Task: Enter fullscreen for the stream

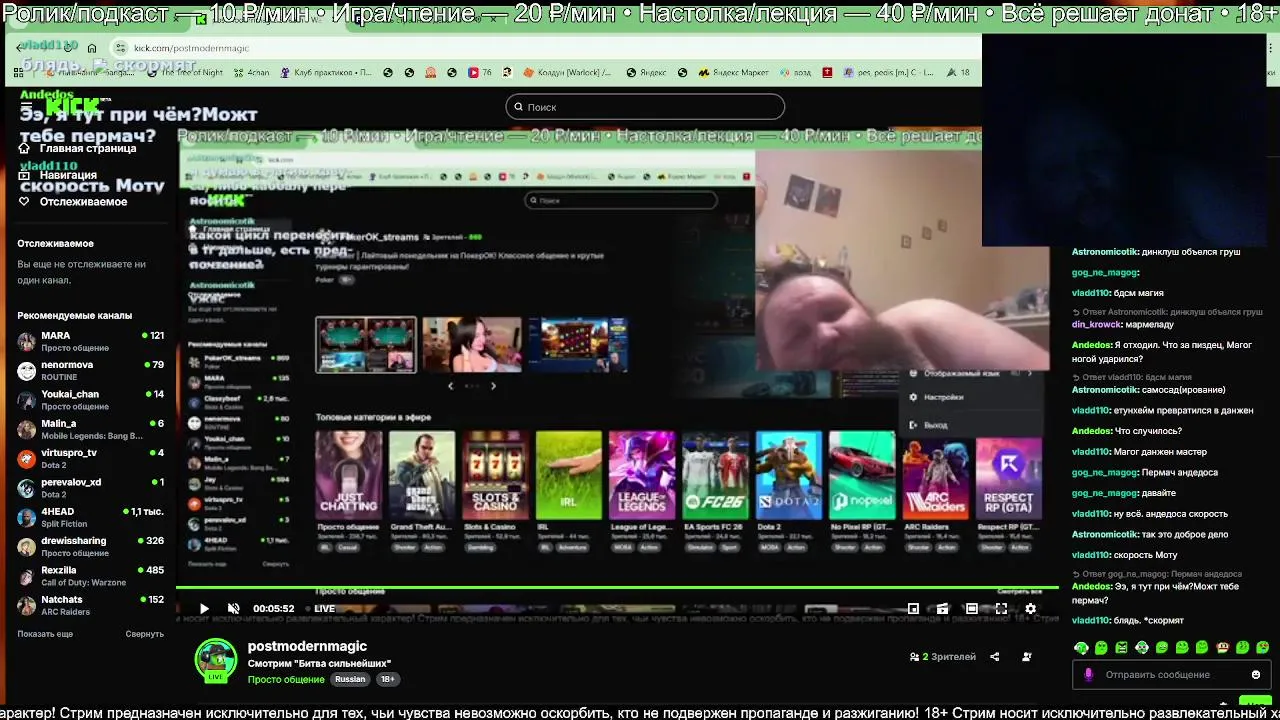Action: 1001,608
